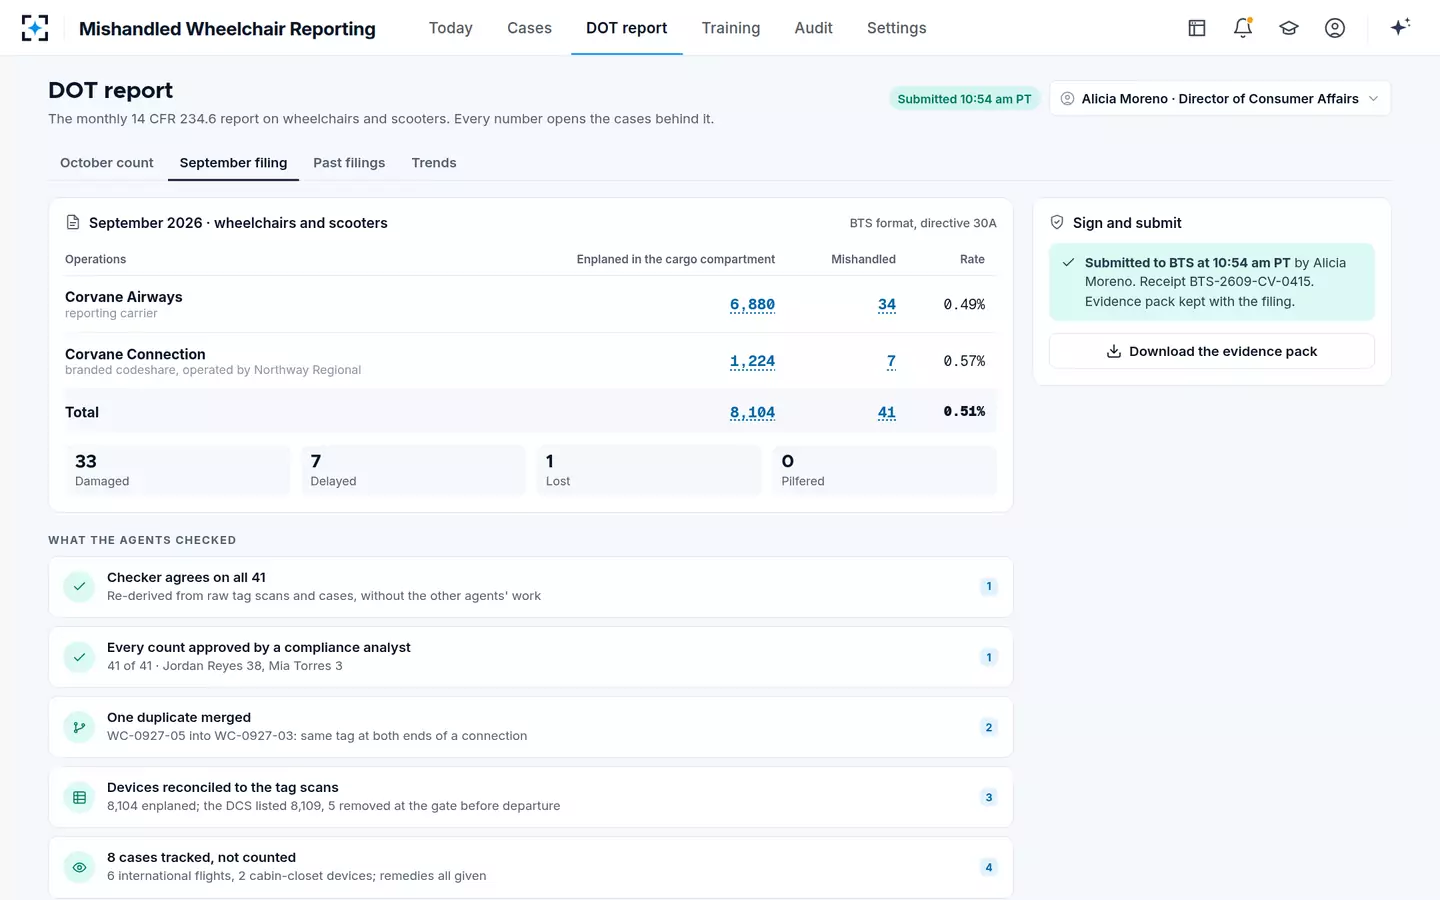Open the sparkle AI assistant icon
Viewport: 1440px width, 900px height.
tap(1400, 27)
